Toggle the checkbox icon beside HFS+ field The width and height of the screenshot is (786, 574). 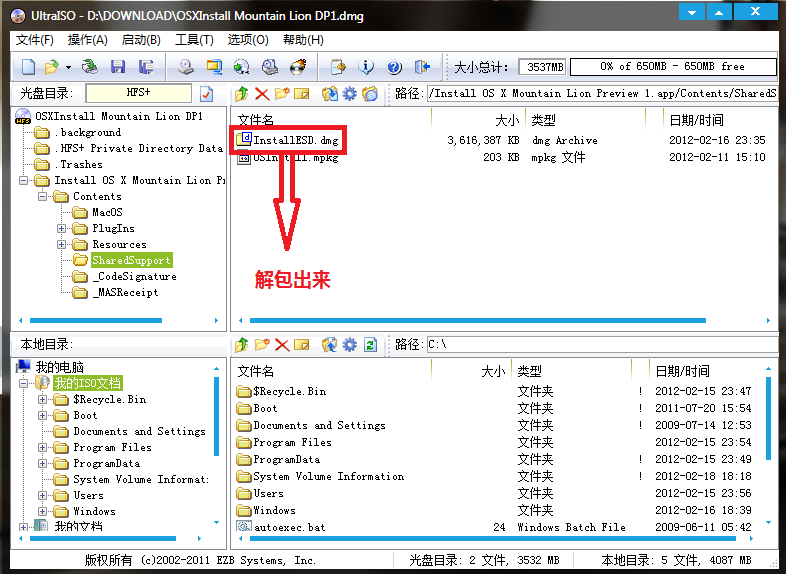coord(207,93)
